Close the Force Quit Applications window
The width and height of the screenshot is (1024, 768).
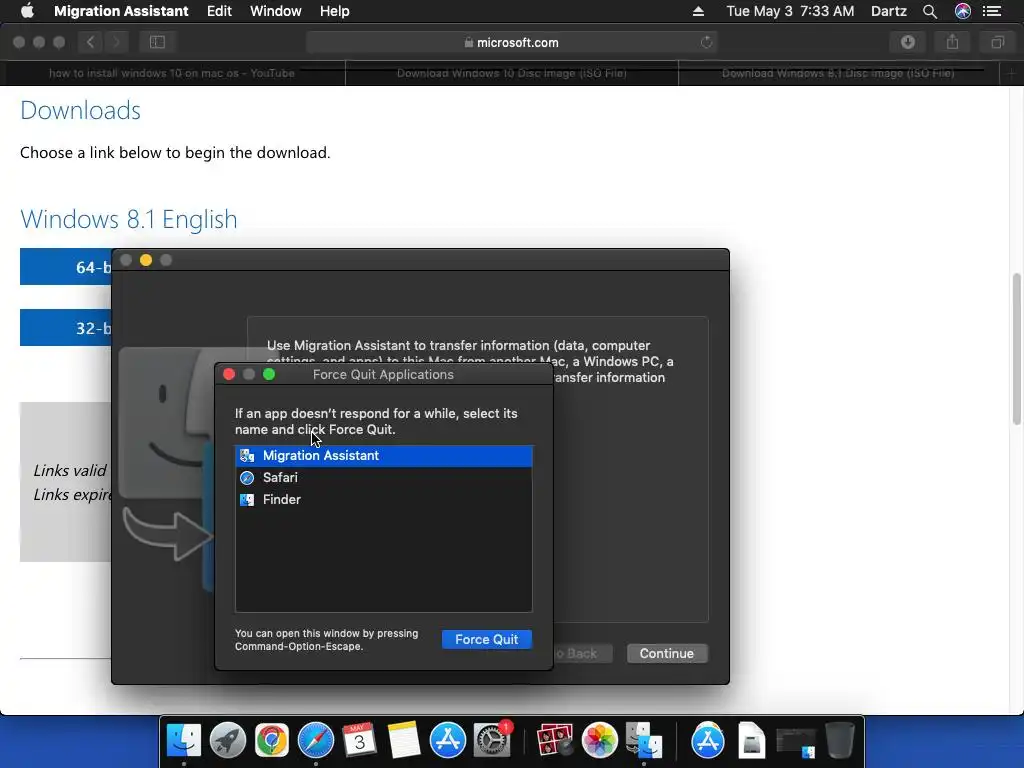(229, 374)
